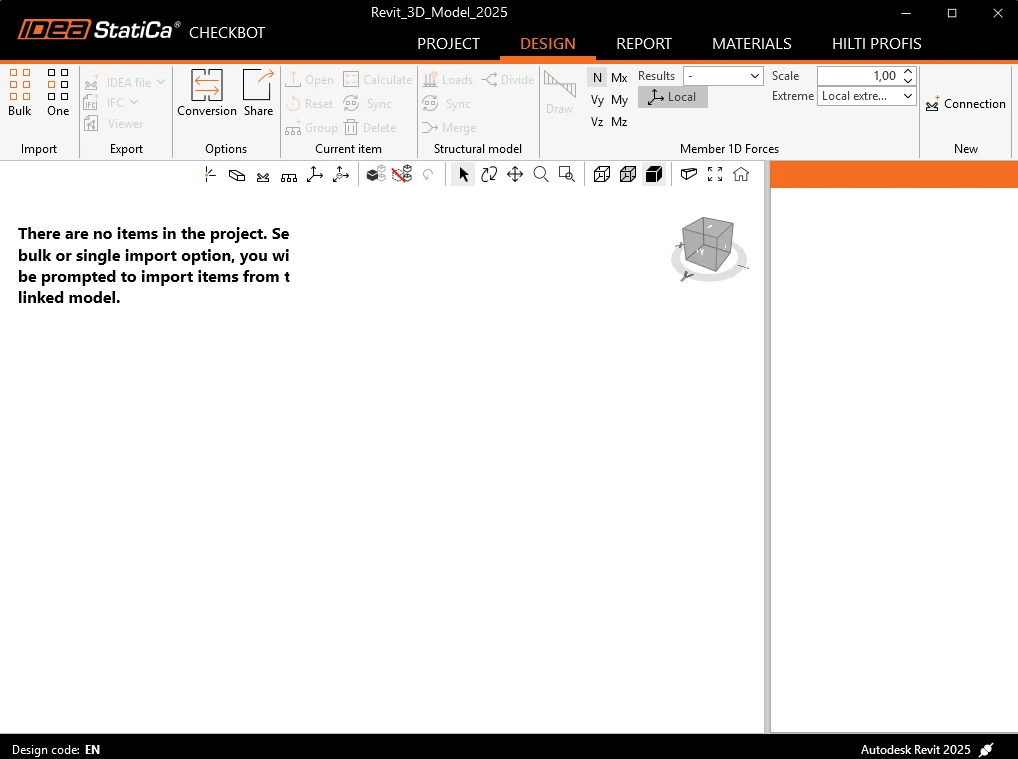Switch to solid view mode
The image size is (1018, 759).
pyautogui.click(x=654, y=175)
